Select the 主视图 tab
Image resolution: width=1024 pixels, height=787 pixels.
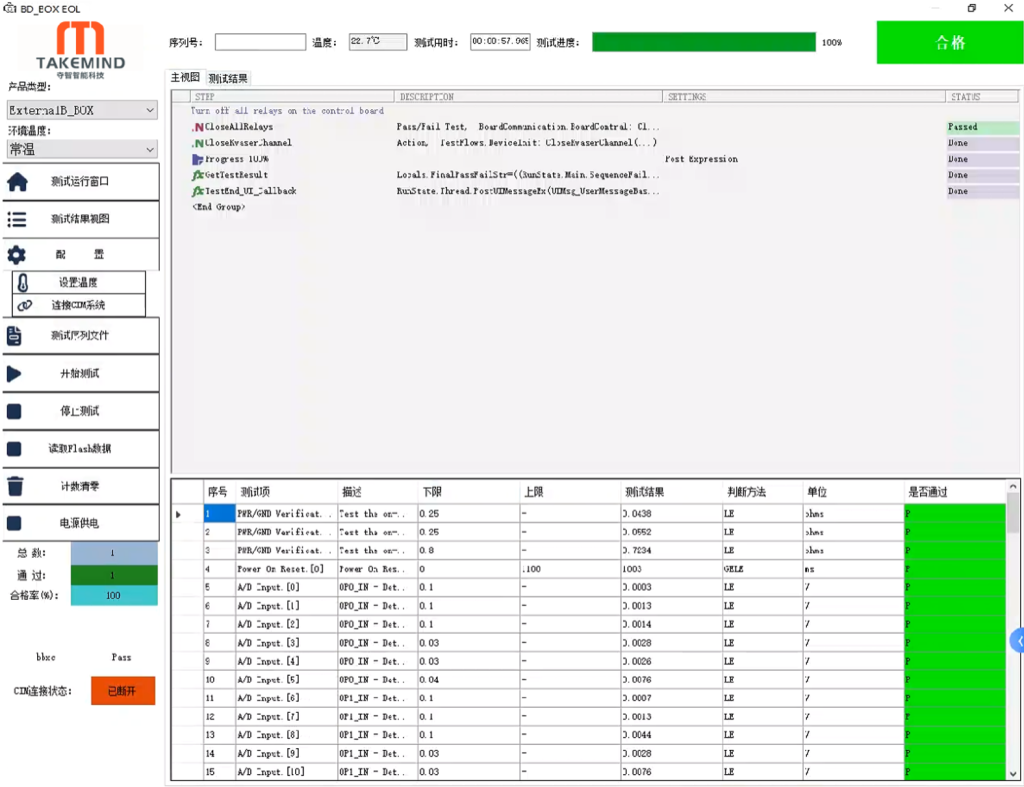pos(185,78)
